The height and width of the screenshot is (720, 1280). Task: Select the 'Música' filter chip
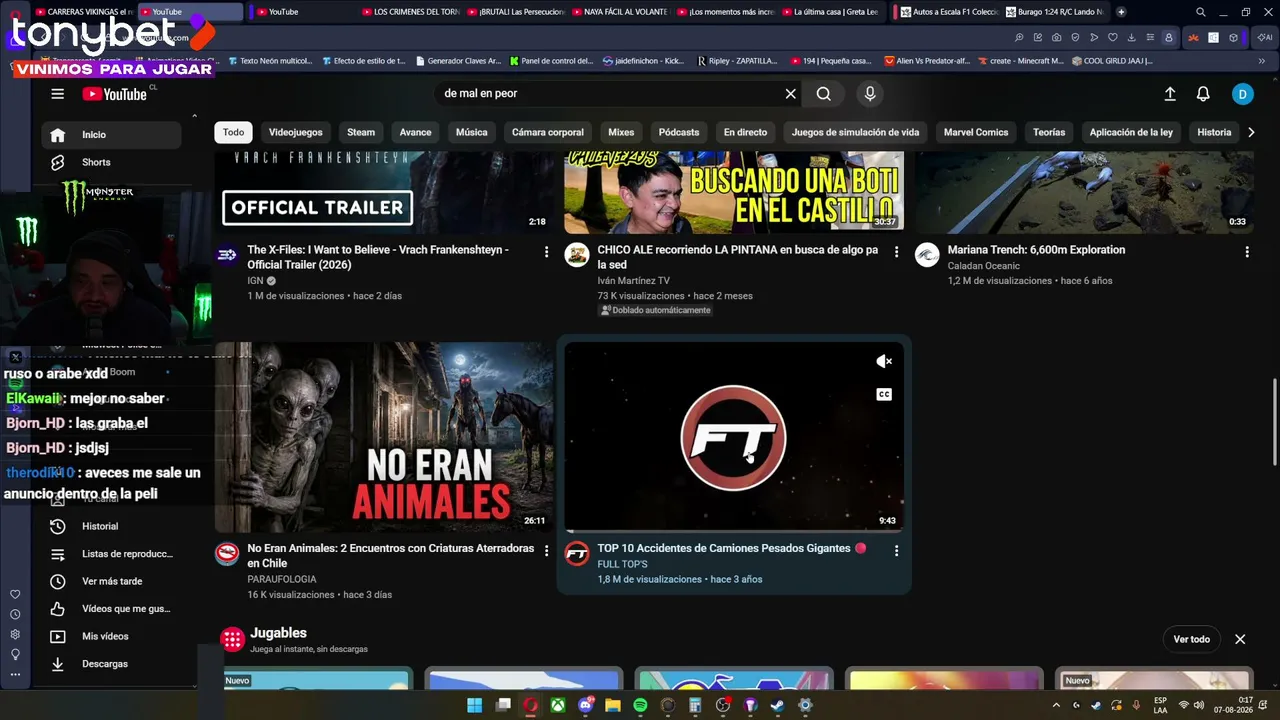point(472,132)
